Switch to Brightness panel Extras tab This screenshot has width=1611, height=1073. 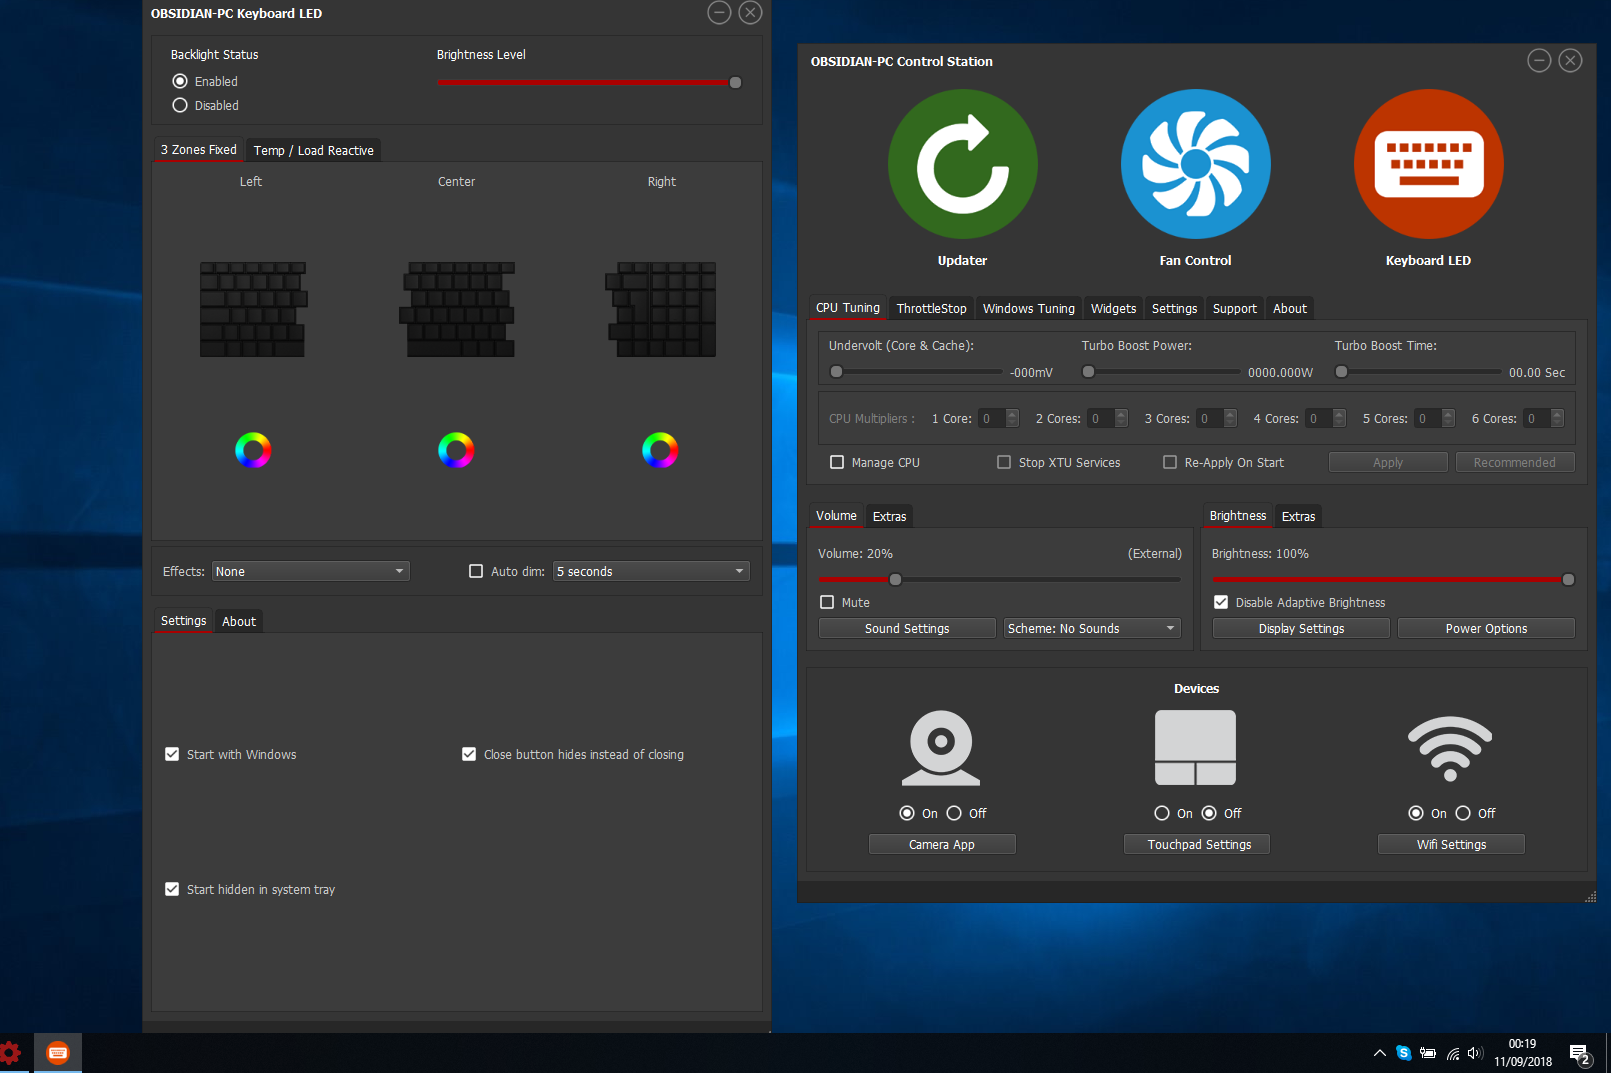(1298, 516)
